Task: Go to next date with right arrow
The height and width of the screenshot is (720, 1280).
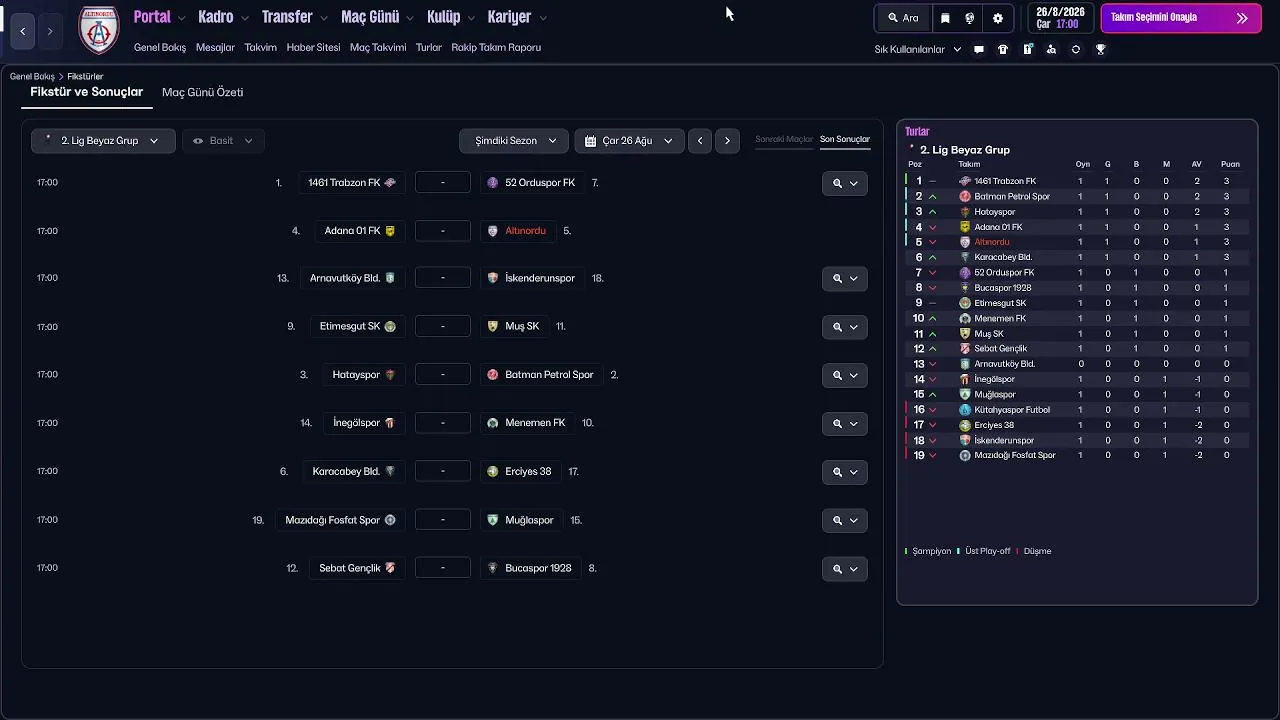Action: click(x=727, y=141)
